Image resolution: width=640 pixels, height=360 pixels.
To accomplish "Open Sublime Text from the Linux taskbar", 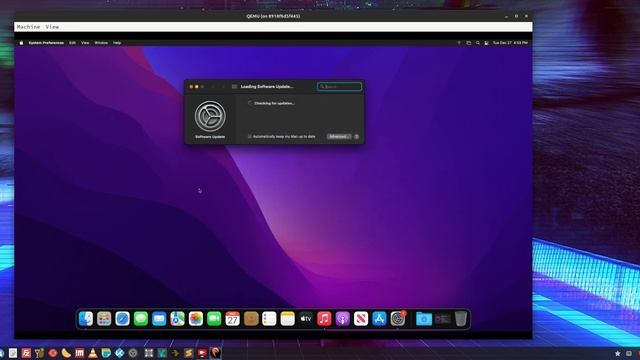I will tap(189, 353).
